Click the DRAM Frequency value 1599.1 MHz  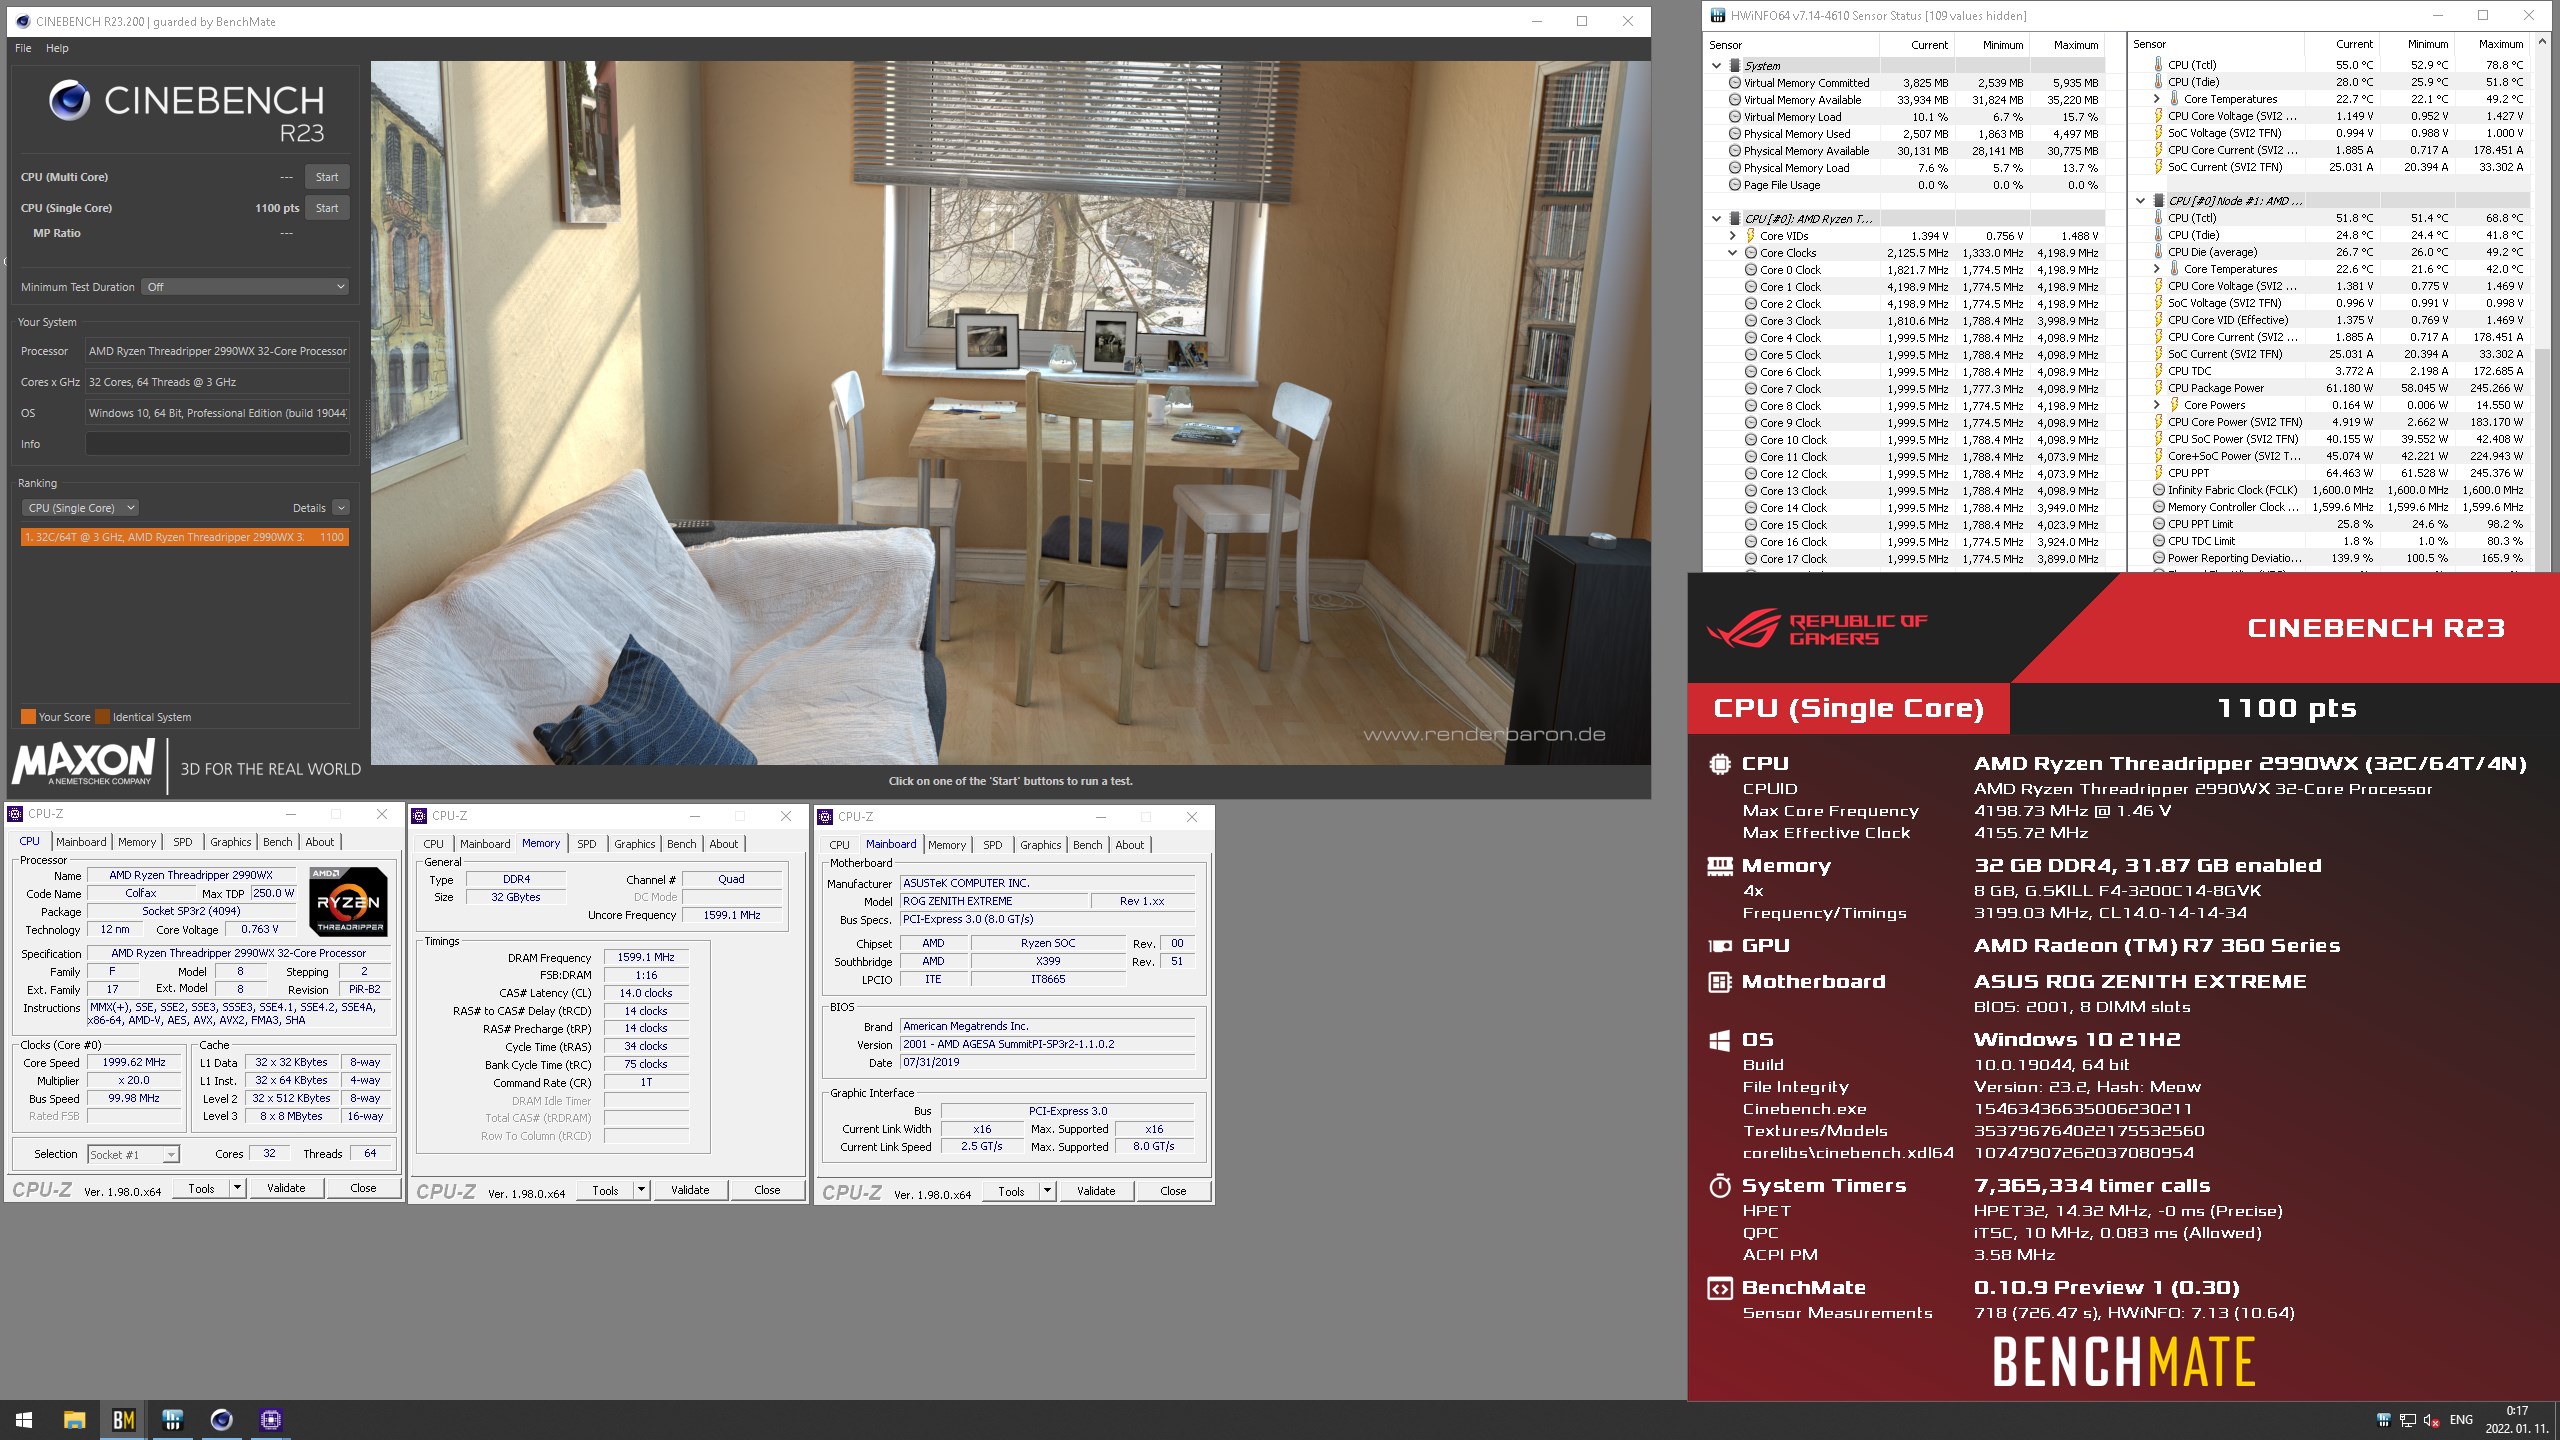646,957
